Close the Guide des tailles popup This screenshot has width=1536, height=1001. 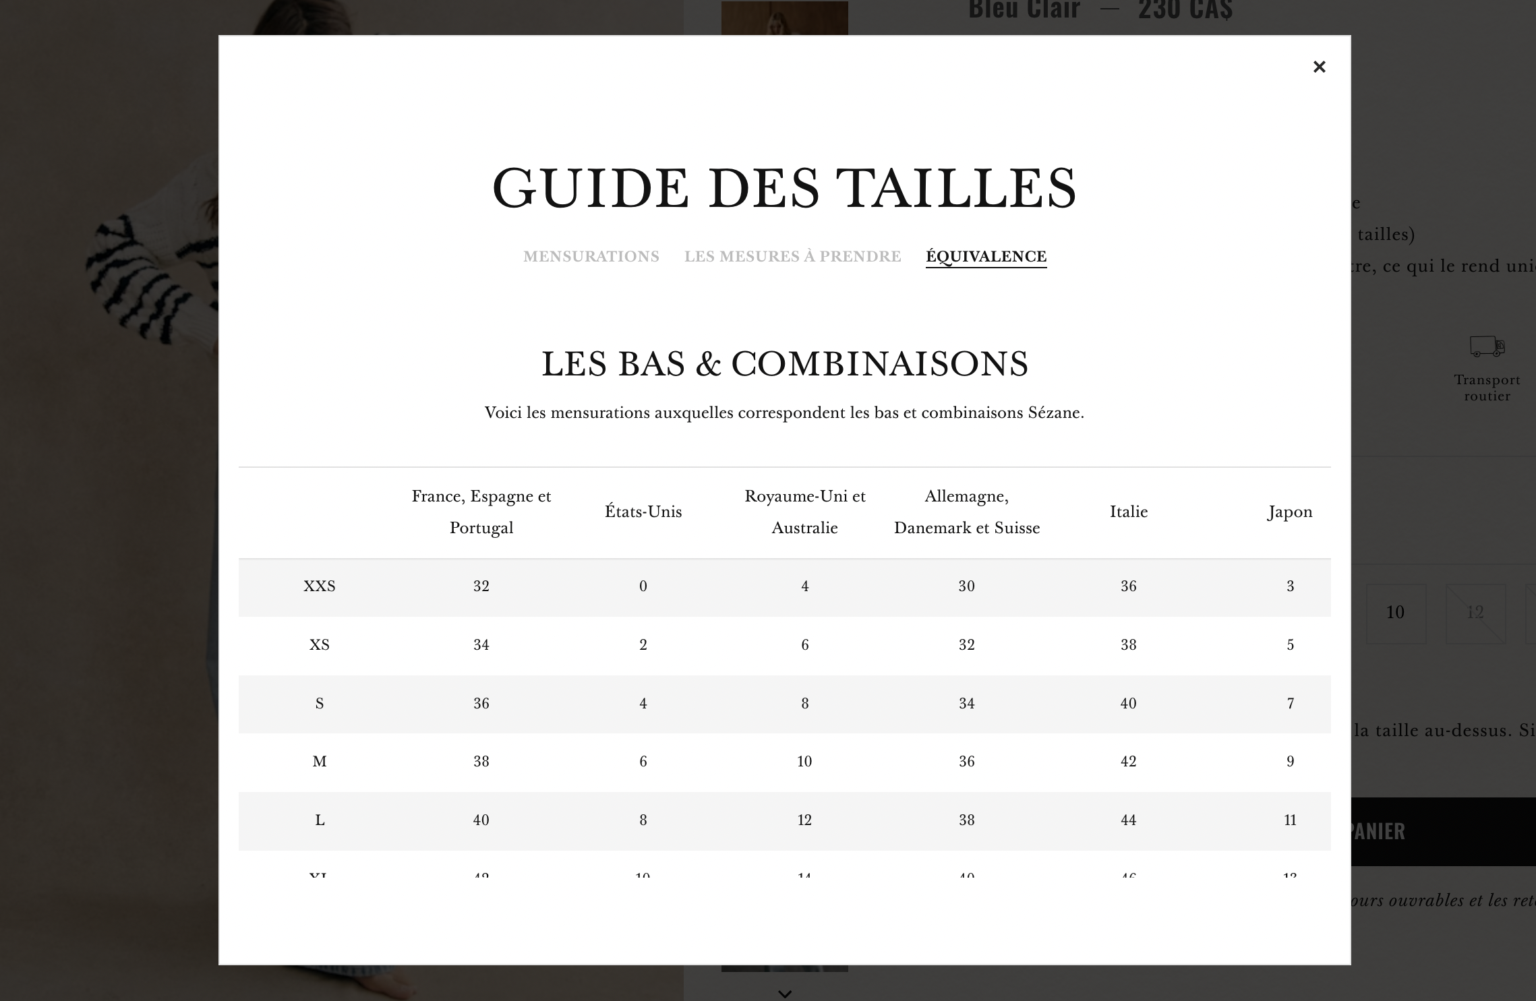(x=1319, y=67)
